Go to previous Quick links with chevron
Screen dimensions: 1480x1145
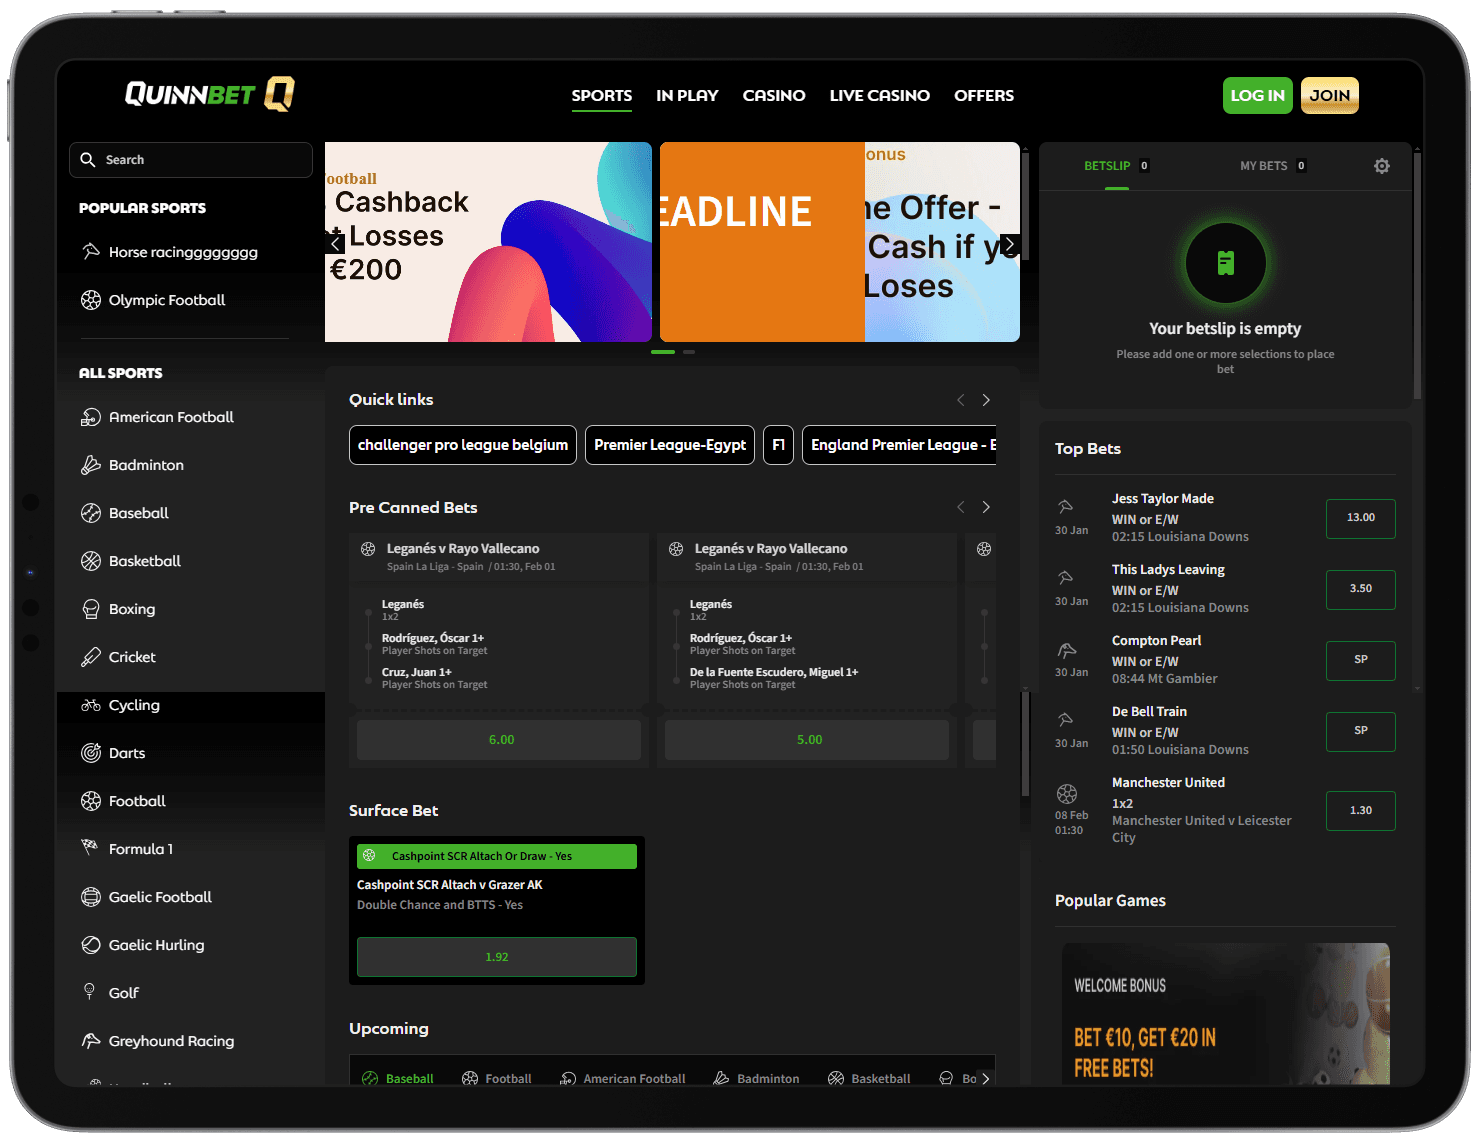[961, 400]
